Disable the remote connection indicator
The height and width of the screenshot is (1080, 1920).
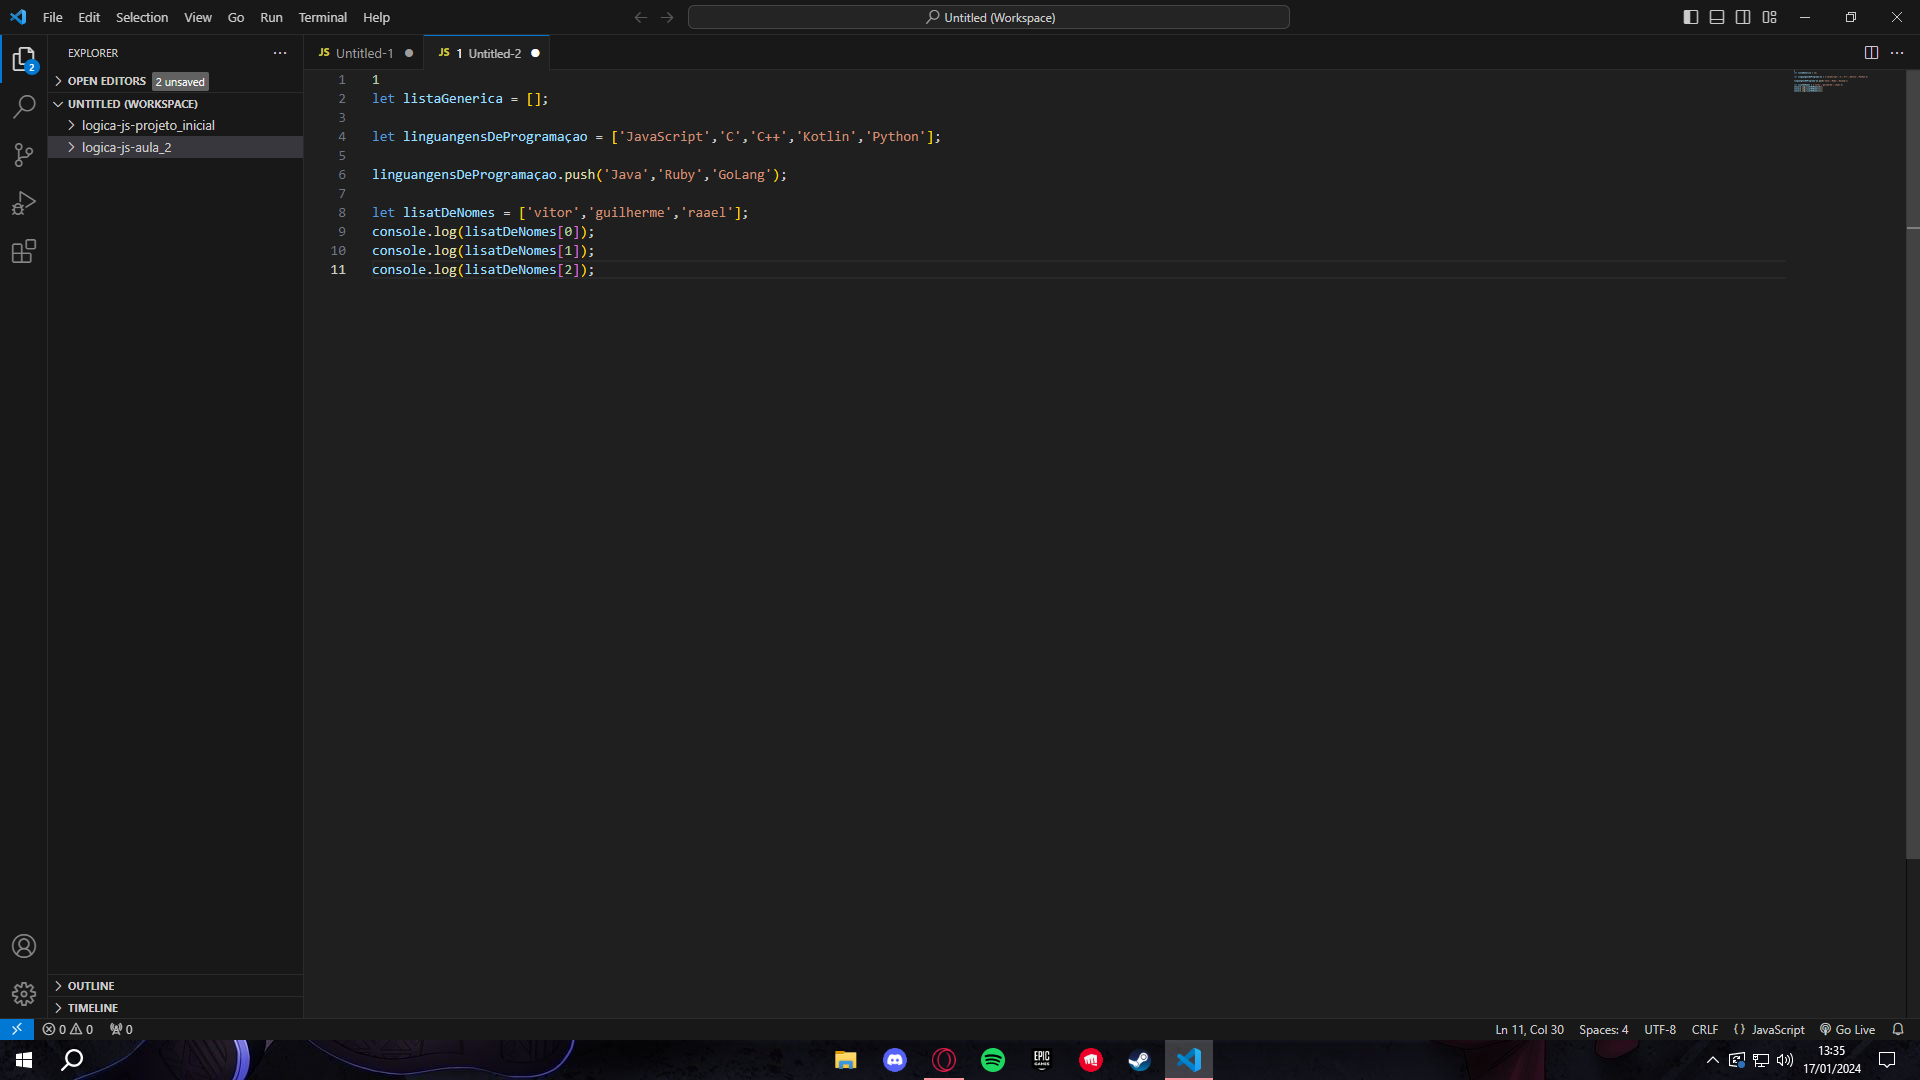[16, 1029]
